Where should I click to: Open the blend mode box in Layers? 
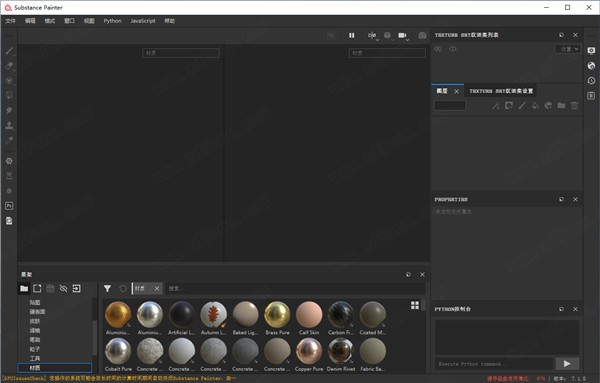click(x=450, y=106)
